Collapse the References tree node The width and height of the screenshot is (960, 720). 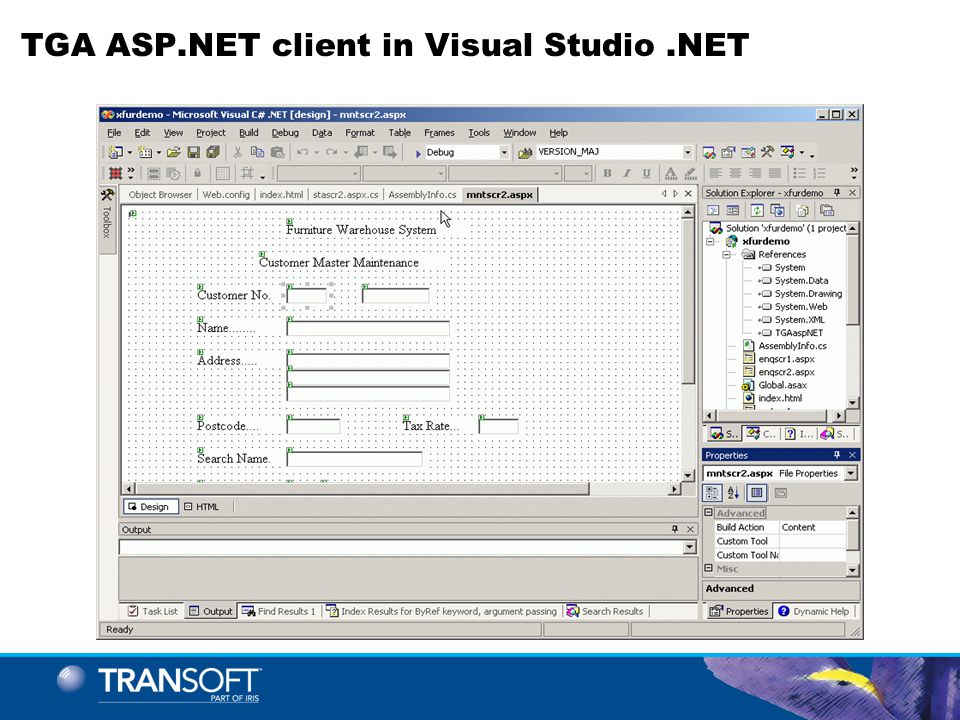726,255
